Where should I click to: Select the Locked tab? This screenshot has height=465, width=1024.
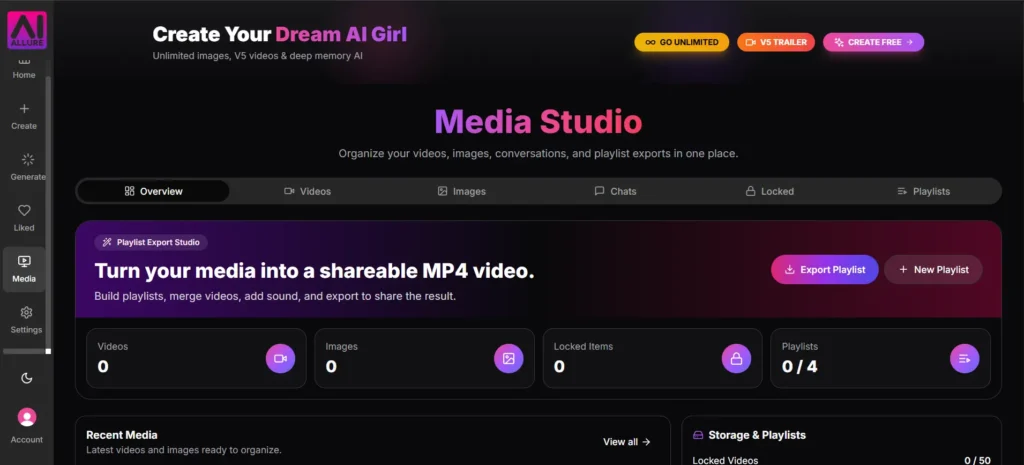tap(769, 191)
